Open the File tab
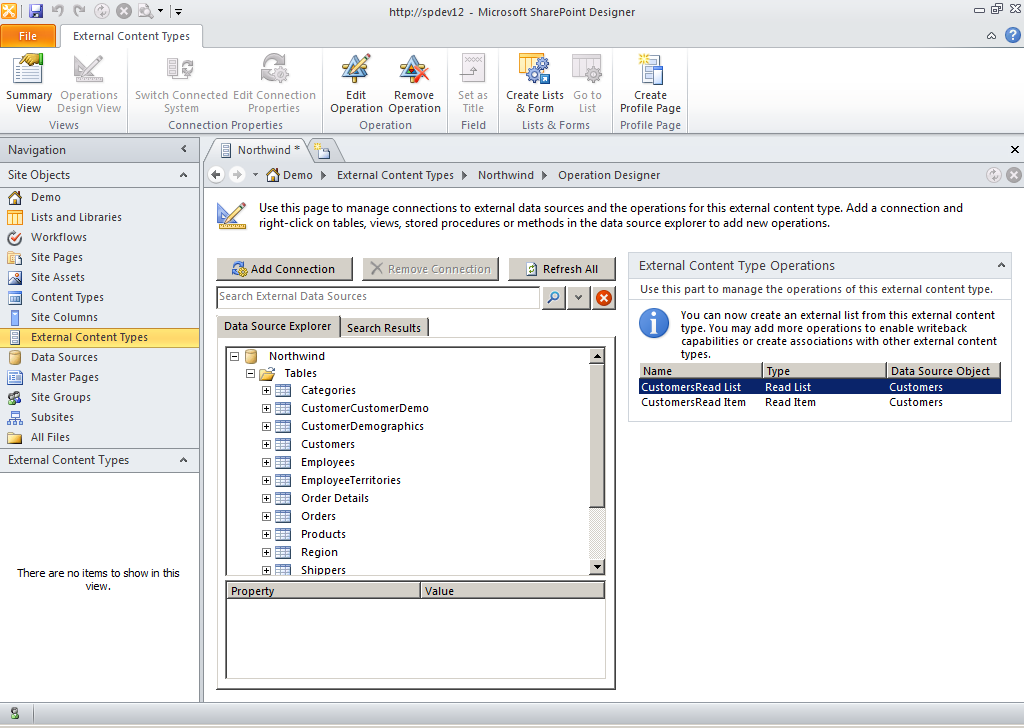Image resolution: width=1024 pixels, height=728 pixels. click(x=28, y=36)
